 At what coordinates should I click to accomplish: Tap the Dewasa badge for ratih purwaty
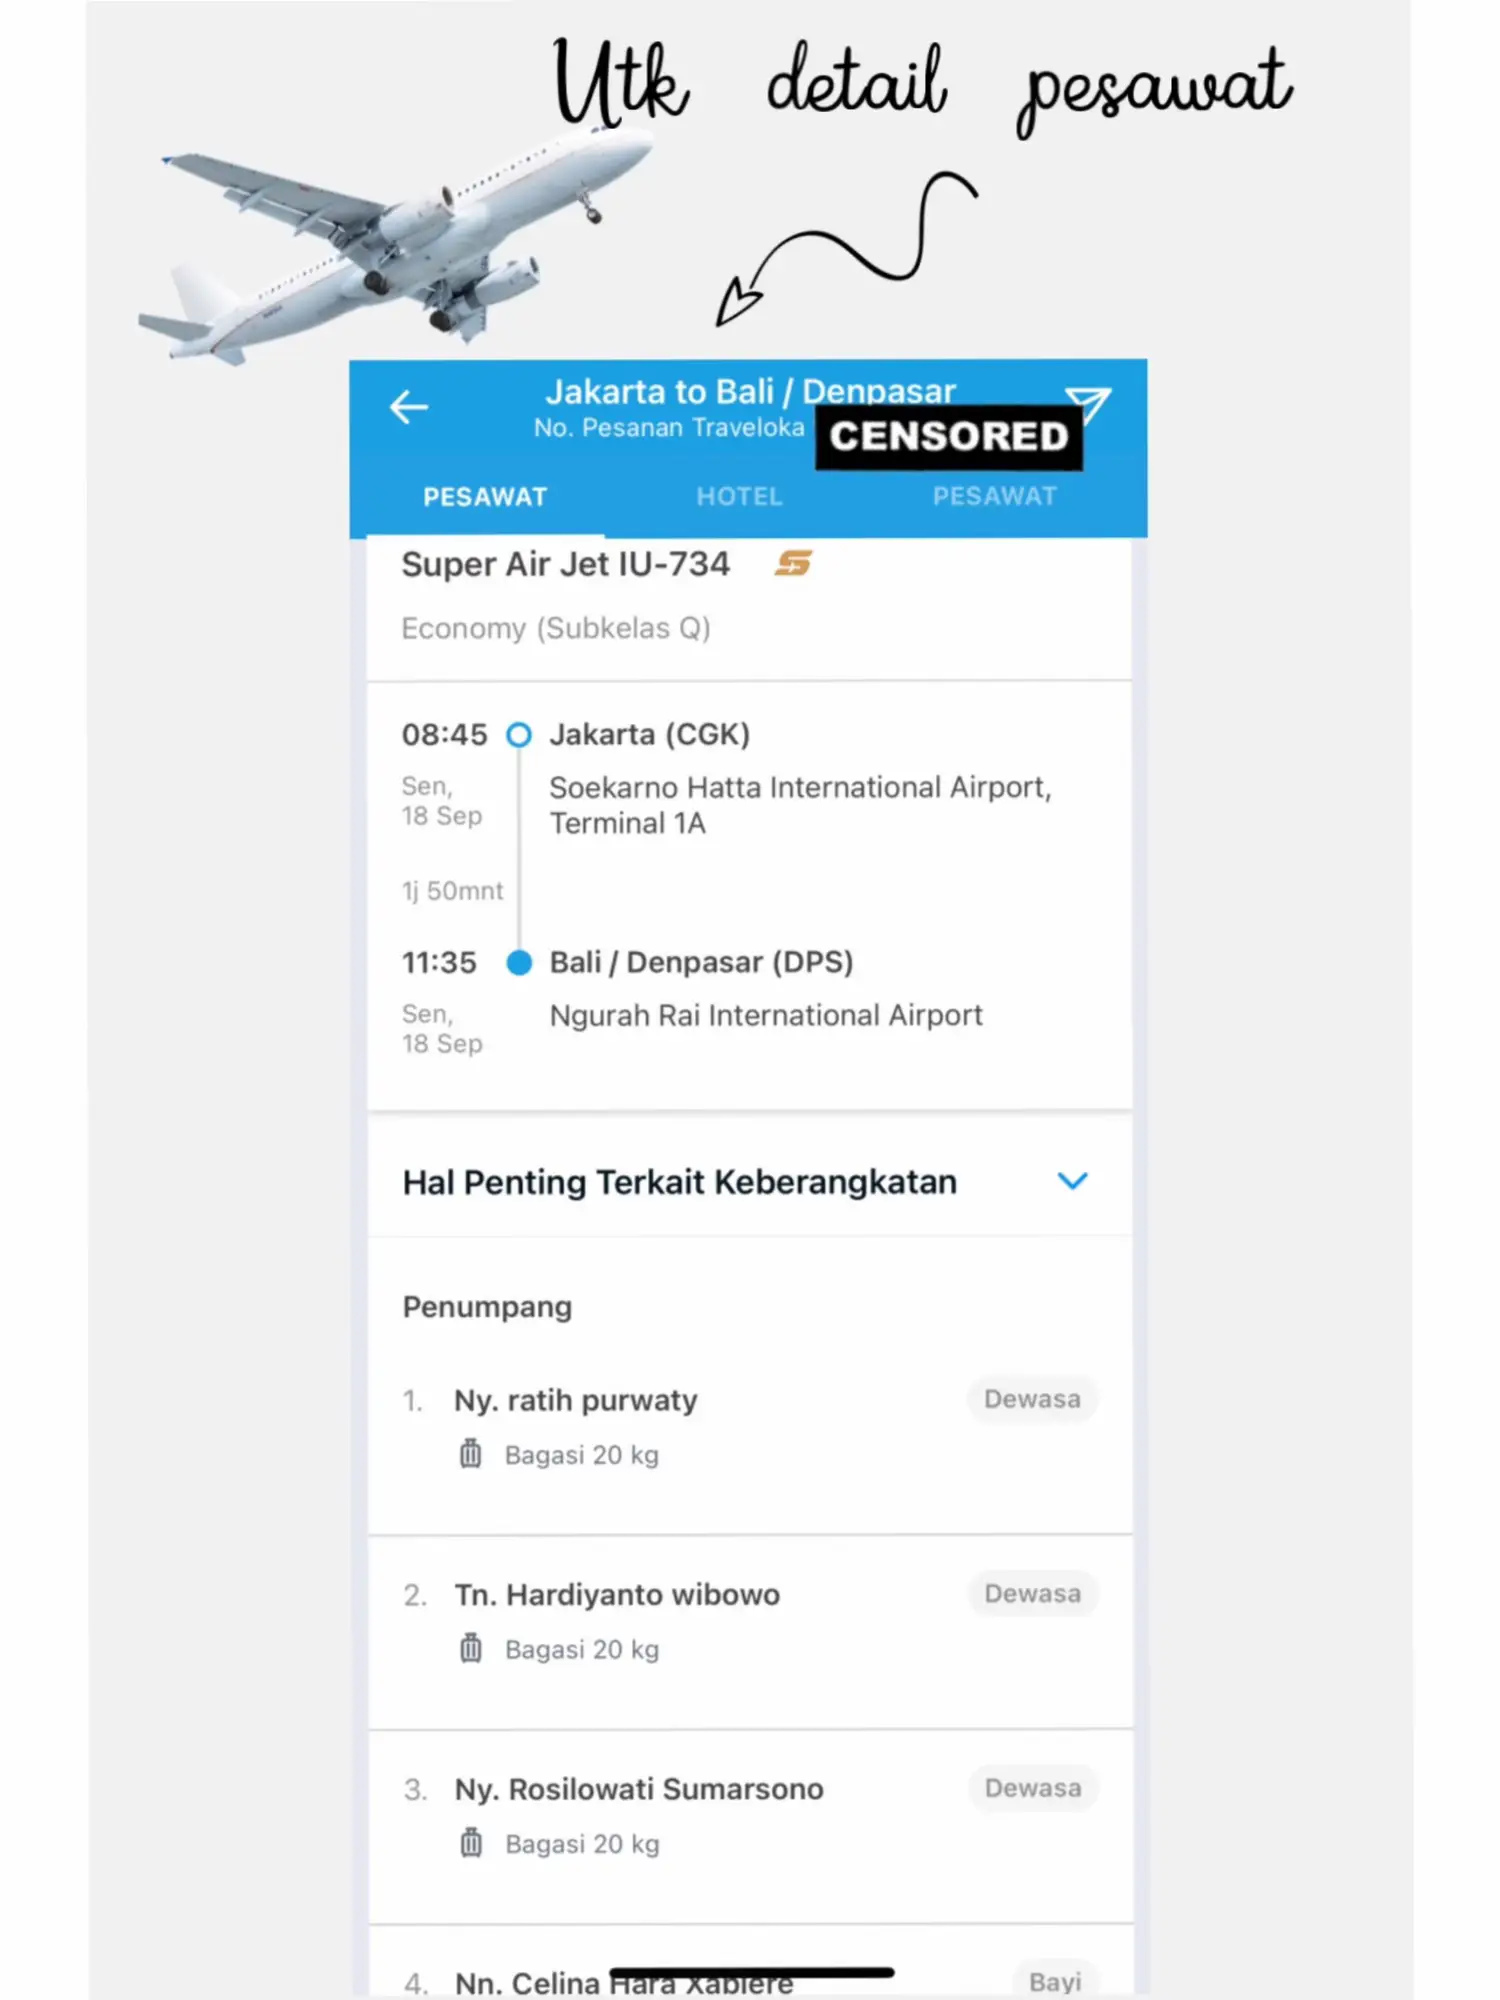point(1032,1399)
